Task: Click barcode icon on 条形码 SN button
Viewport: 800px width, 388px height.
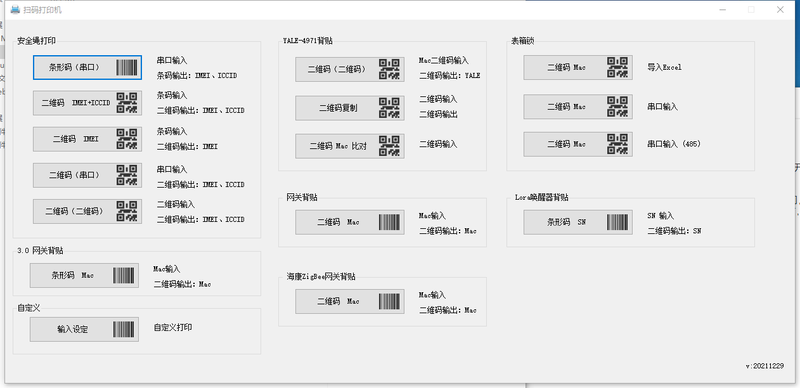Action: tap(617, 222)
